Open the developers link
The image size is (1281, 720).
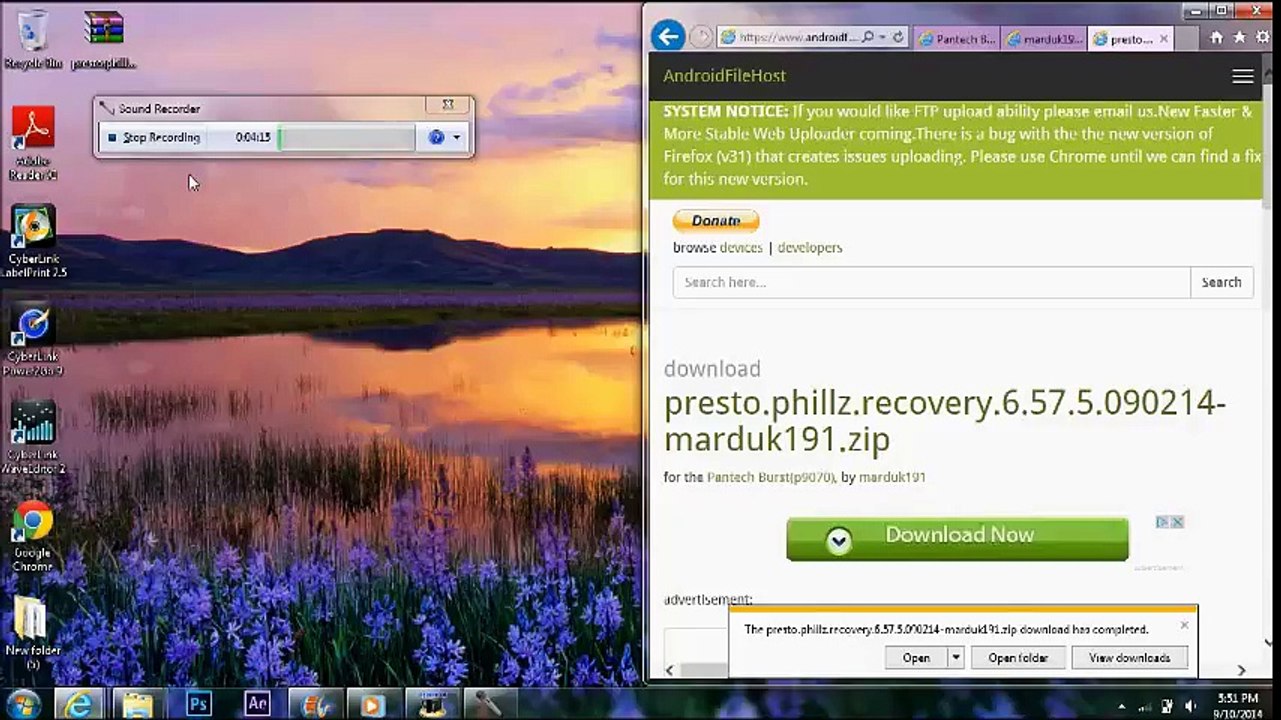click(x=810, y=248)
